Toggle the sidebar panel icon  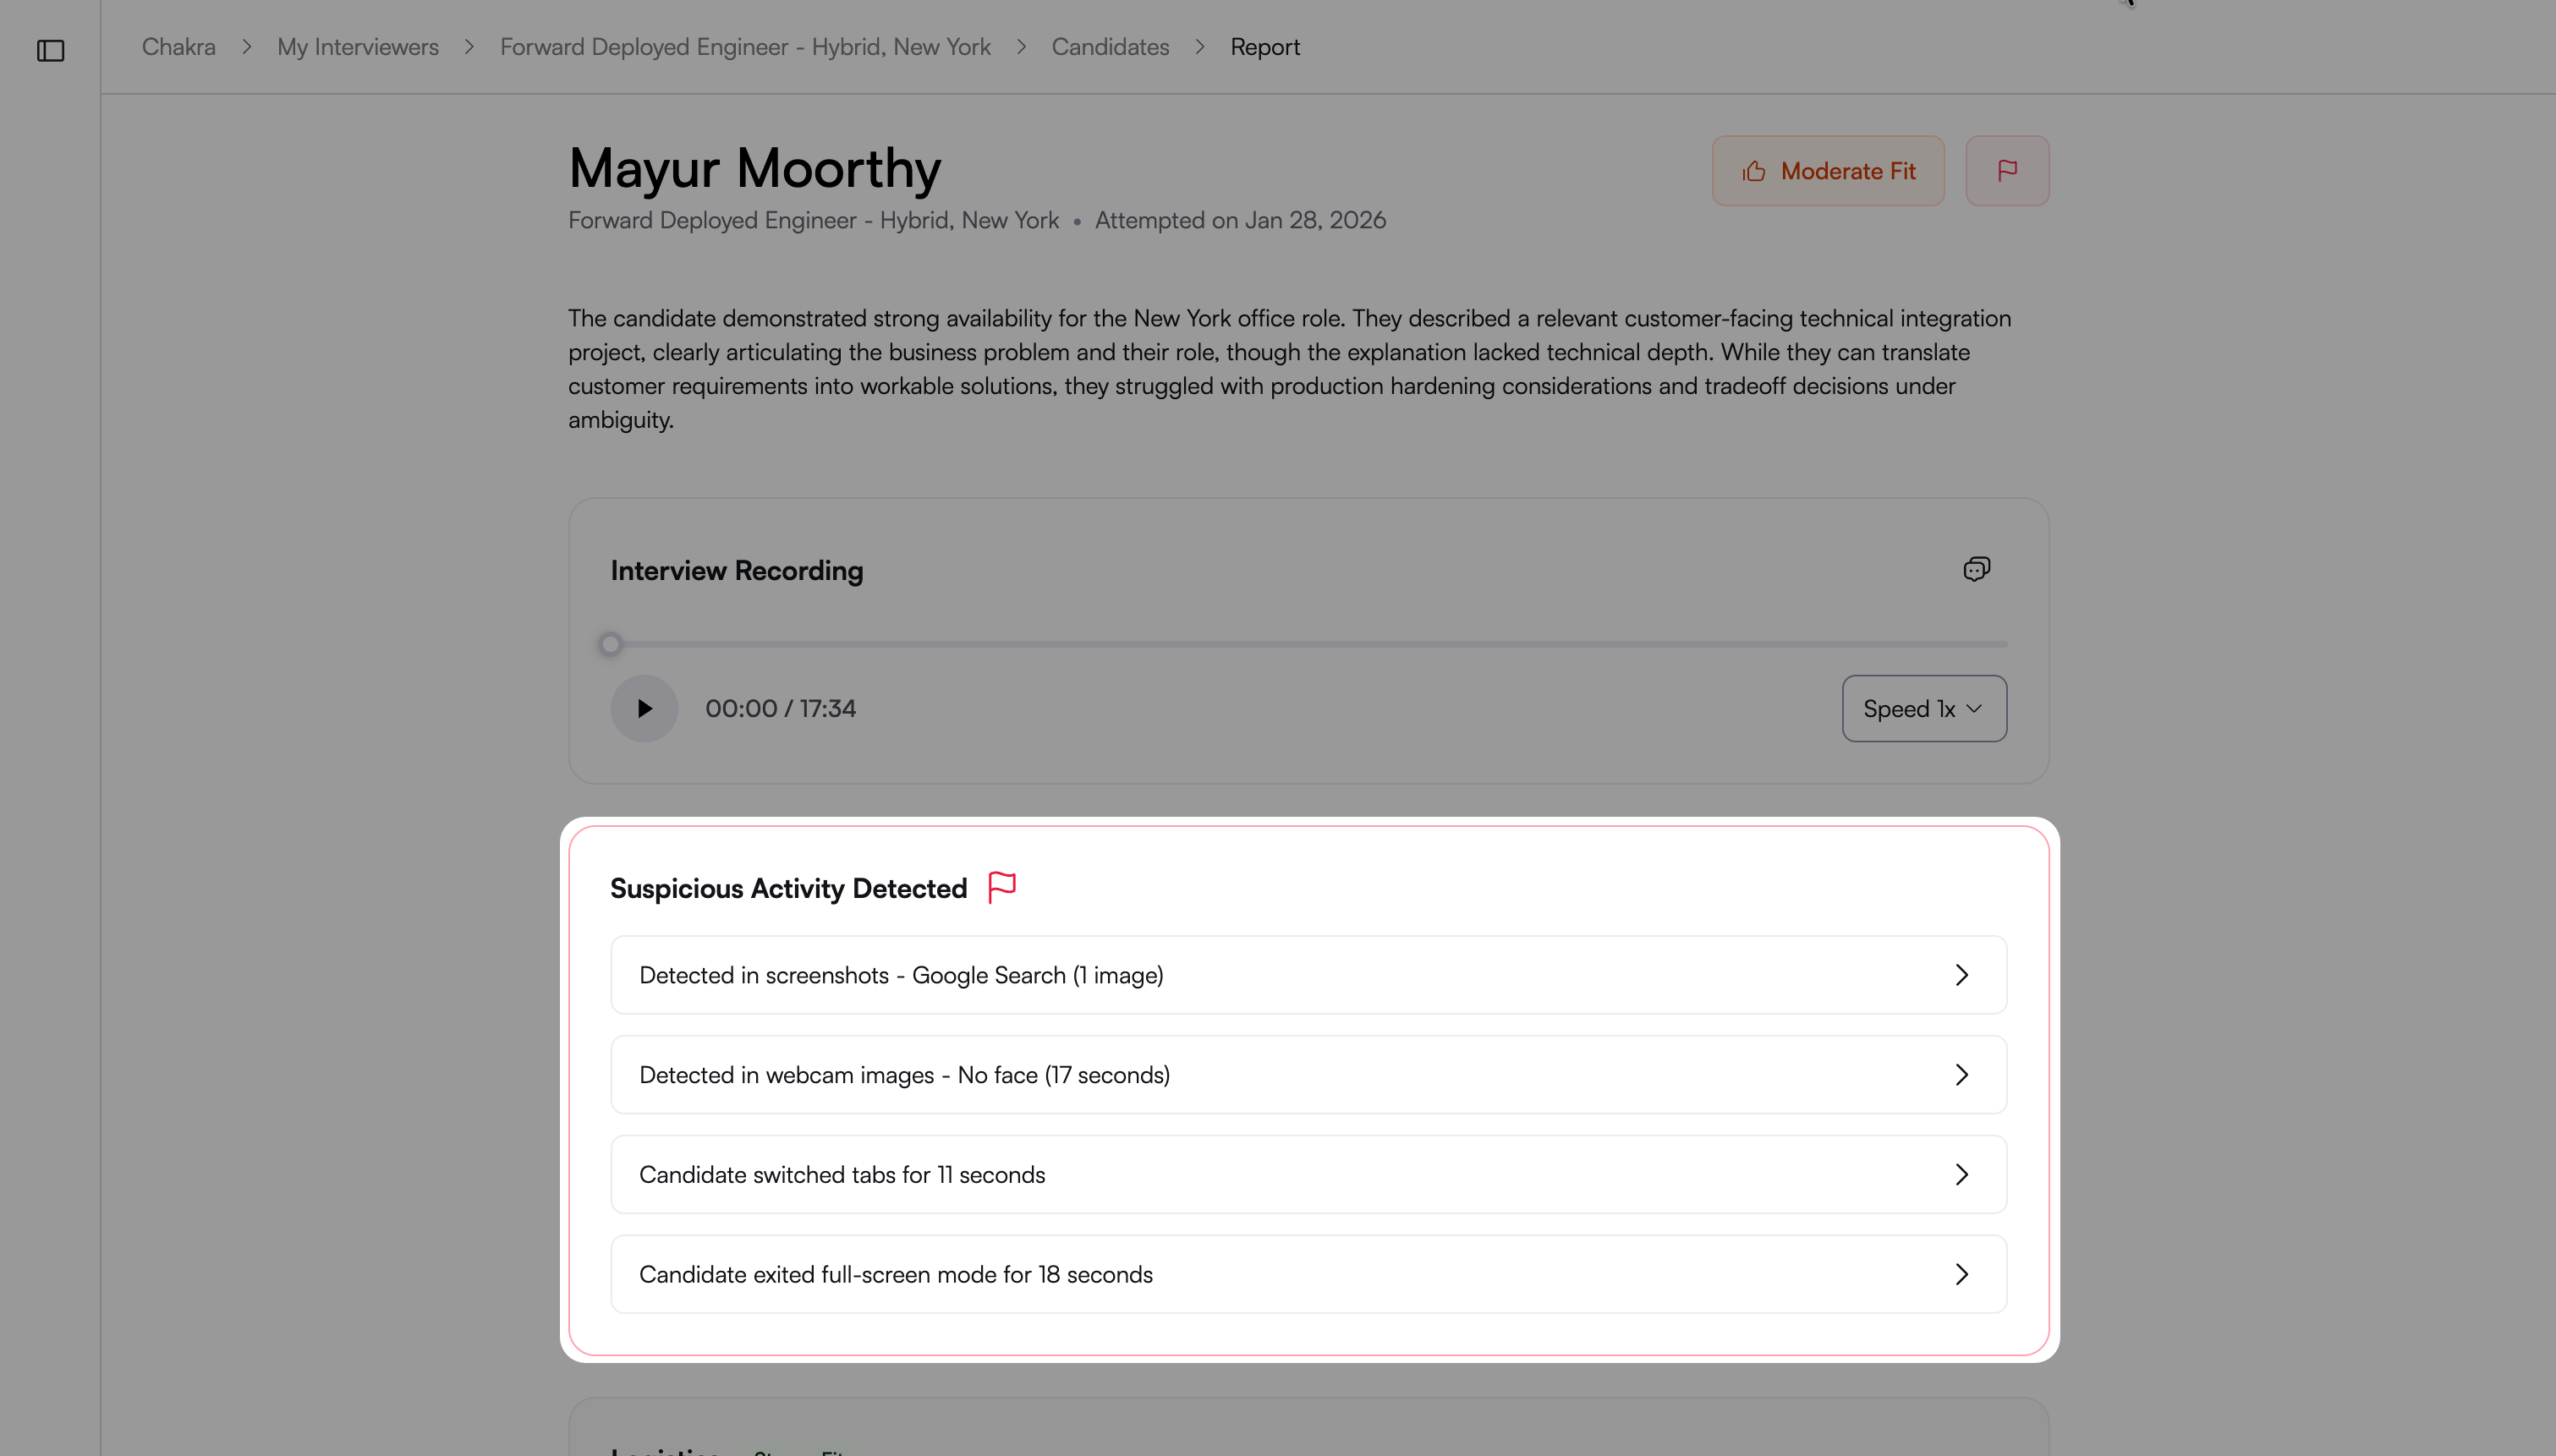pos(50,50)
